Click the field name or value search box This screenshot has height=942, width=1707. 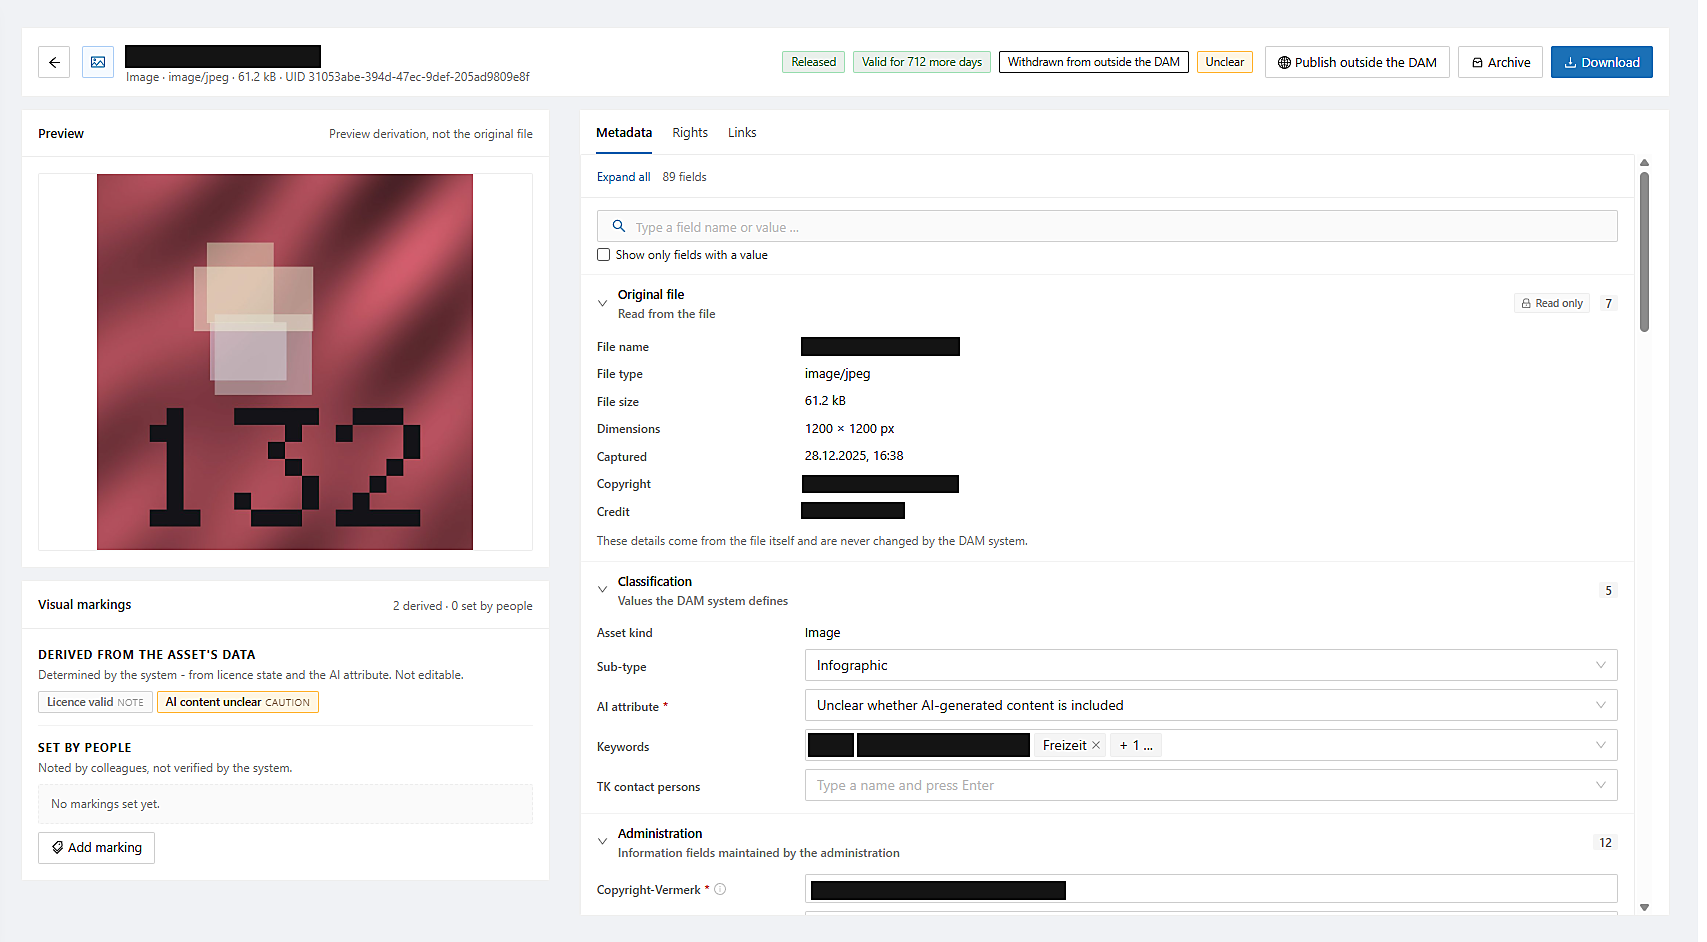[x=1107, y=226]
